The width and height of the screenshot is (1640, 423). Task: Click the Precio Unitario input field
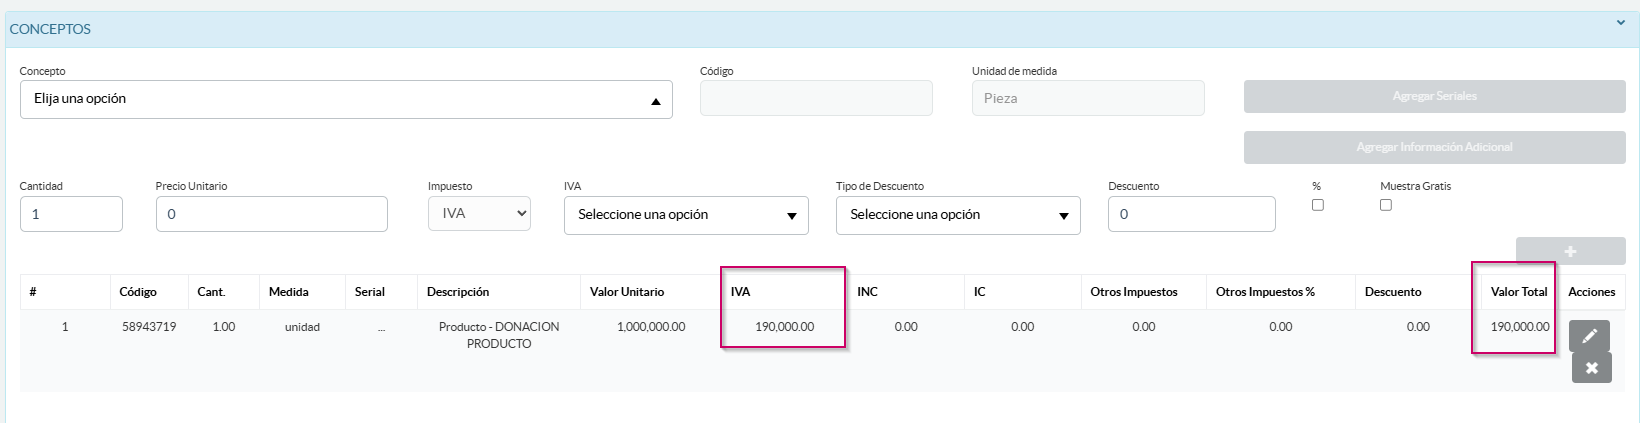271,214
